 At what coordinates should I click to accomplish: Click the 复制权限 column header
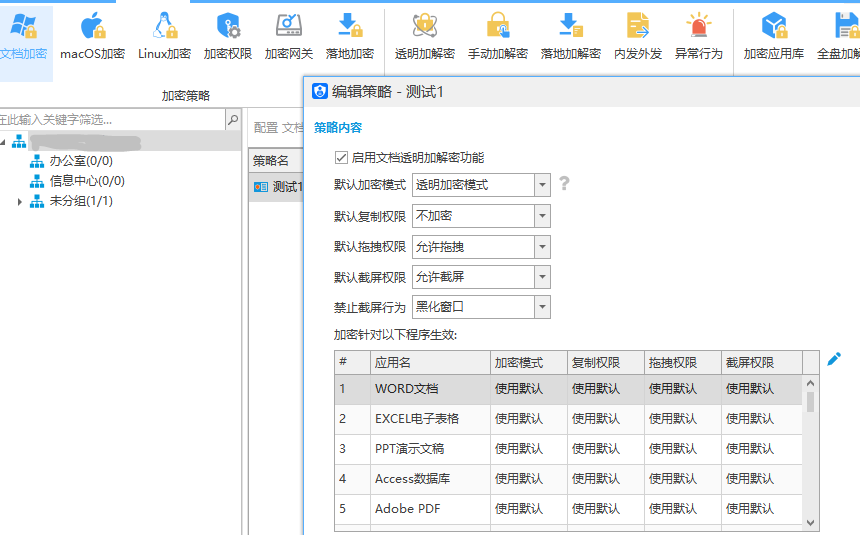pyautogui.click(x=606, y=363)
